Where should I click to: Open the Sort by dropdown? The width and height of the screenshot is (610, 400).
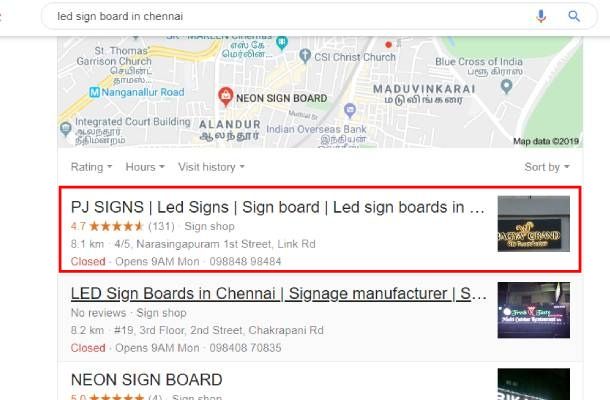pos(547,167)
